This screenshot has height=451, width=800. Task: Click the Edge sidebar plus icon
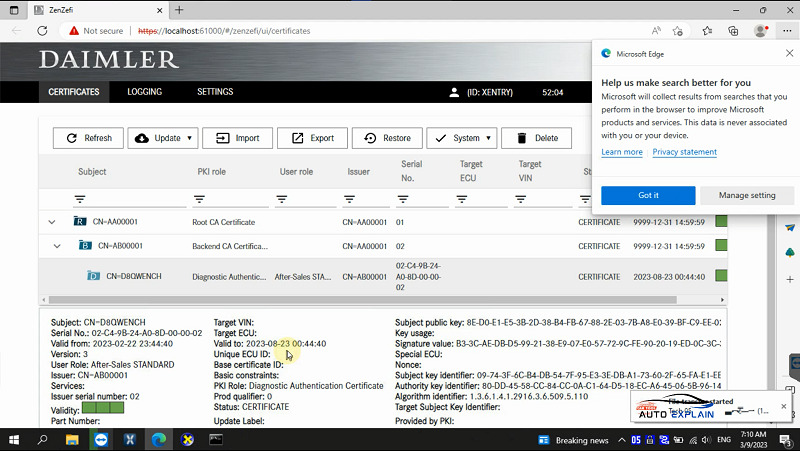pos(790,279)
